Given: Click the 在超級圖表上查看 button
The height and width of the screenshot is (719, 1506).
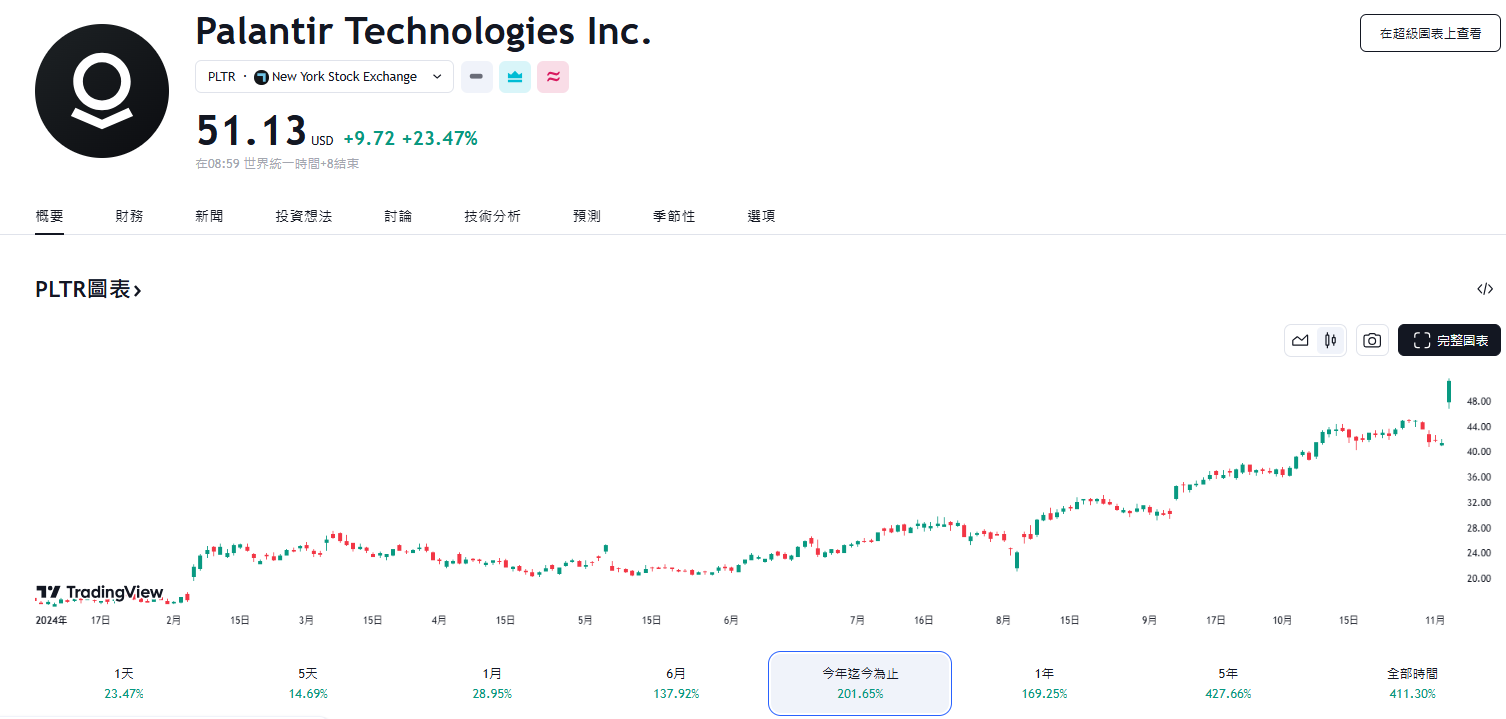Looking at the screenshot, I should point(1429,32).
